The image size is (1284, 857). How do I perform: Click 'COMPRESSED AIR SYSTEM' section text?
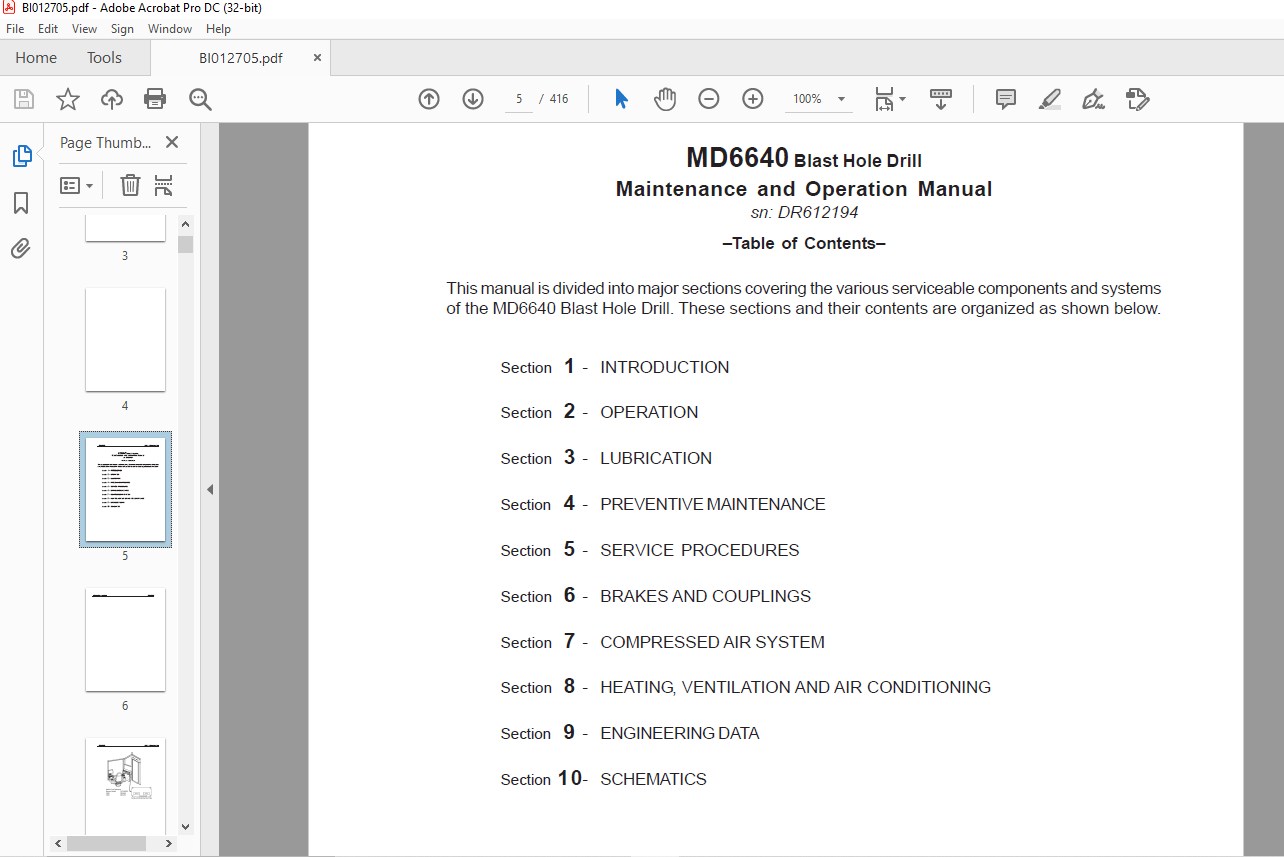(712, 642)
